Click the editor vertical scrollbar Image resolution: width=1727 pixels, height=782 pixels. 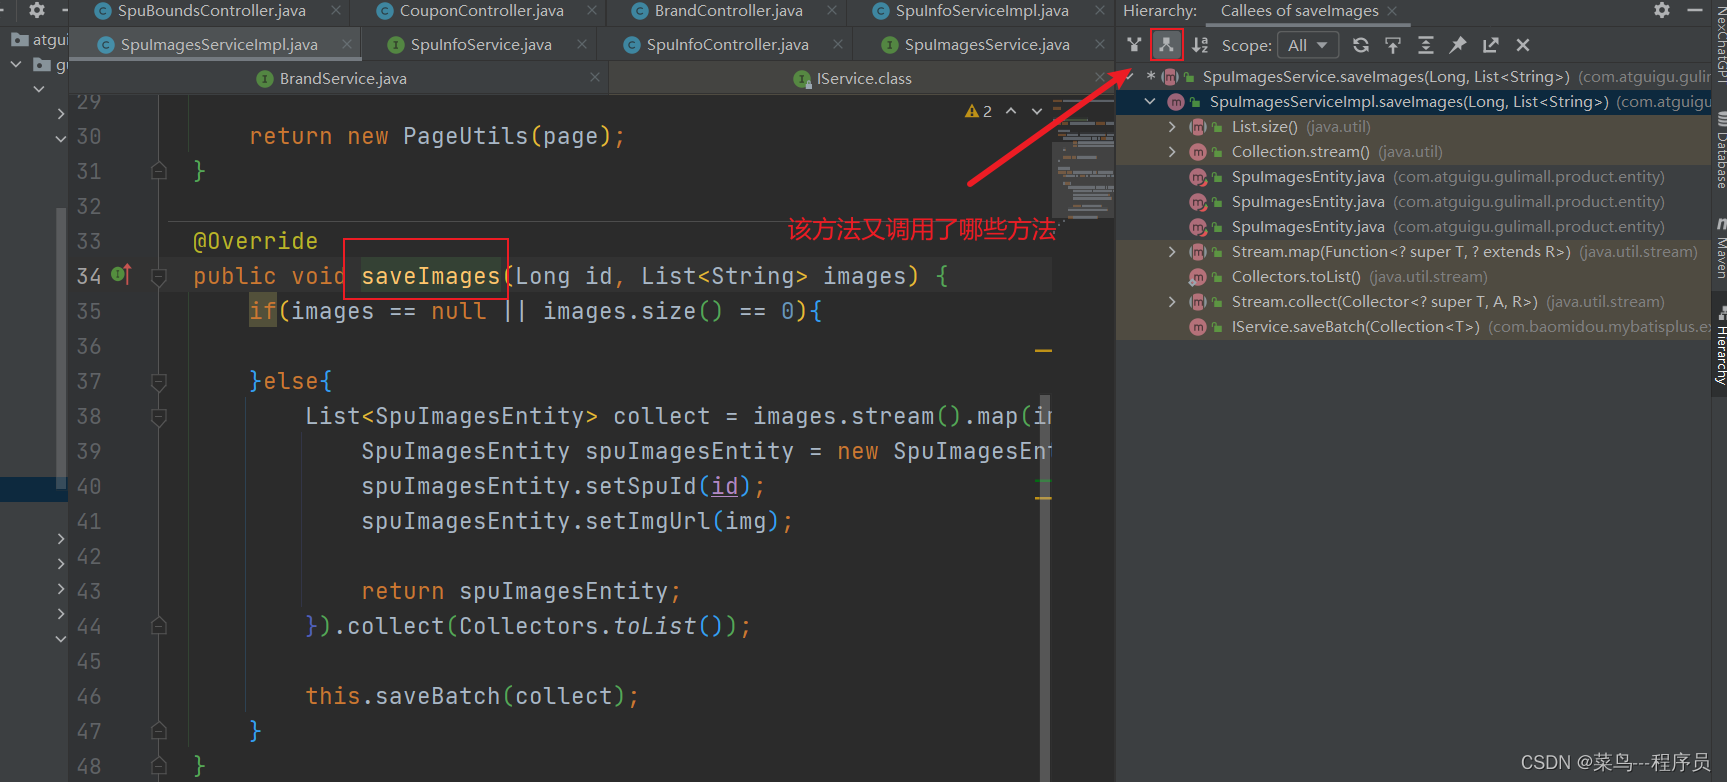point(1045,588)
